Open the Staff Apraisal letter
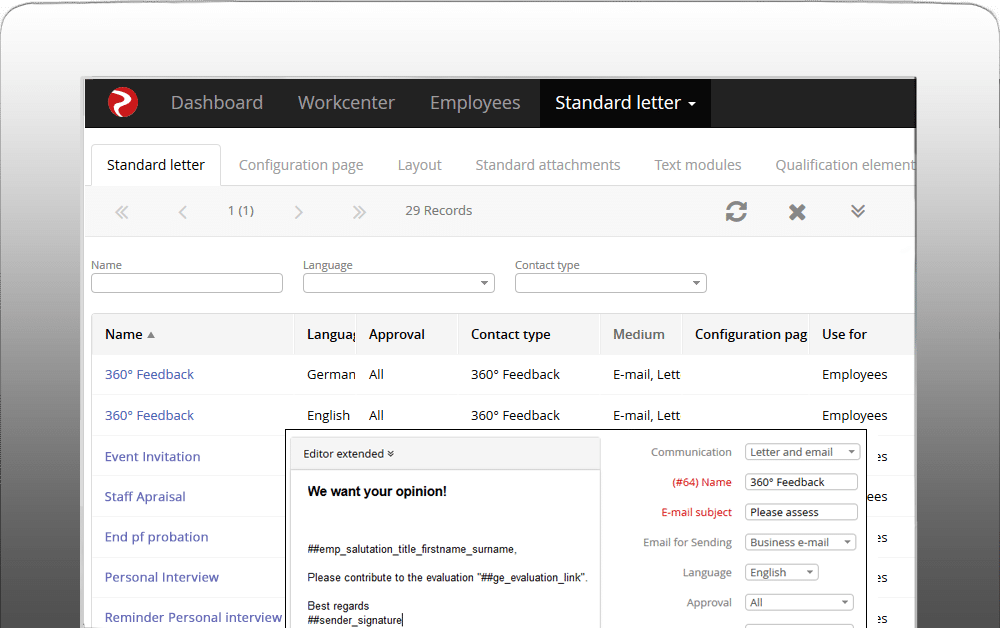Screen dimensions: 1000x628 [145, 497]
